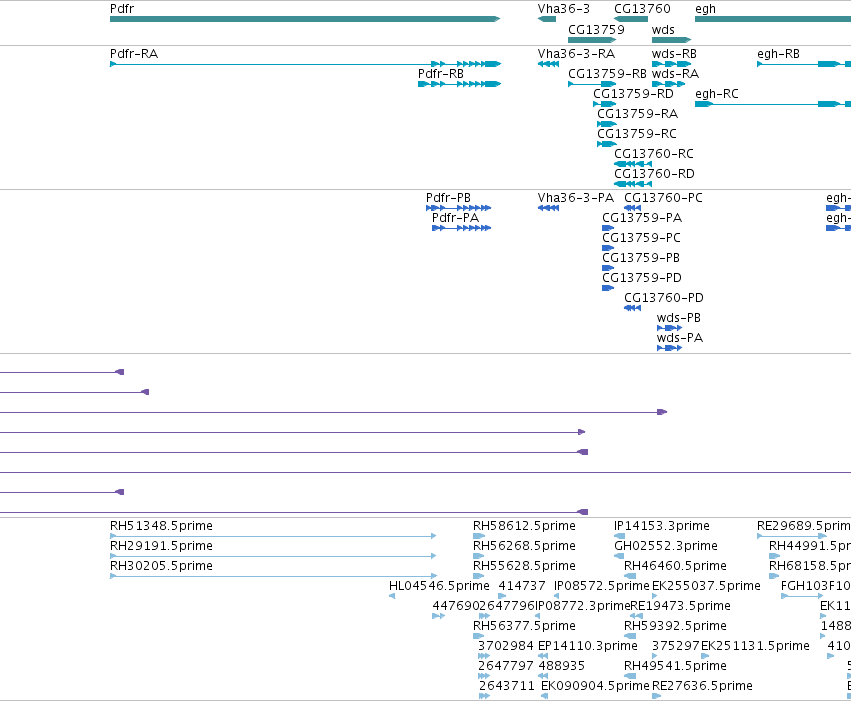
Task: Click the wds-PA protein label
Action: point(679,338)
